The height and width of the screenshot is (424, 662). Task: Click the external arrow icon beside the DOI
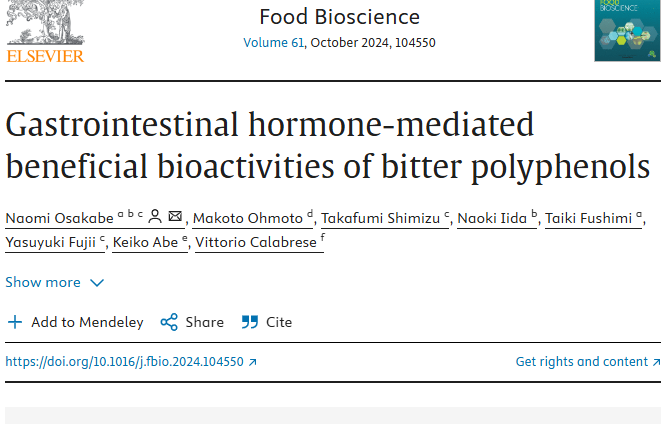(252, 362)
